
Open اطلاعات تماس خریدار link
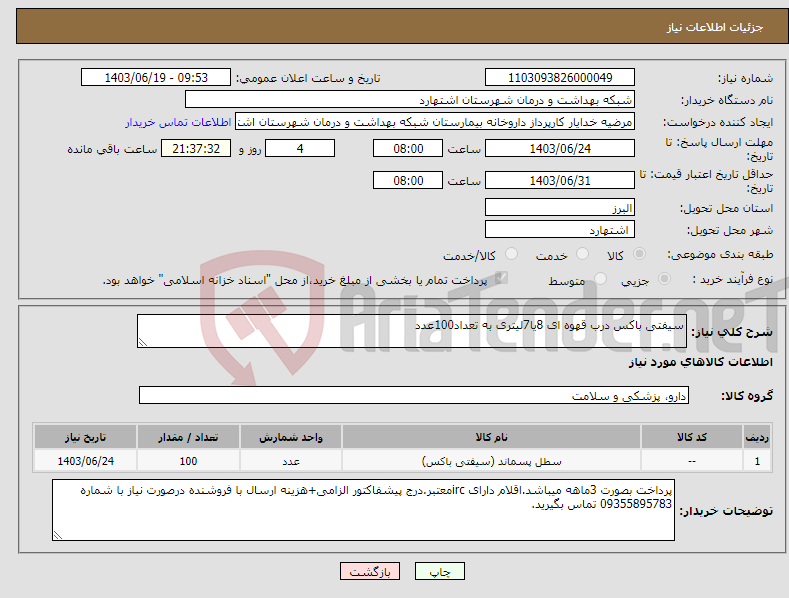(x=178, y=122)
